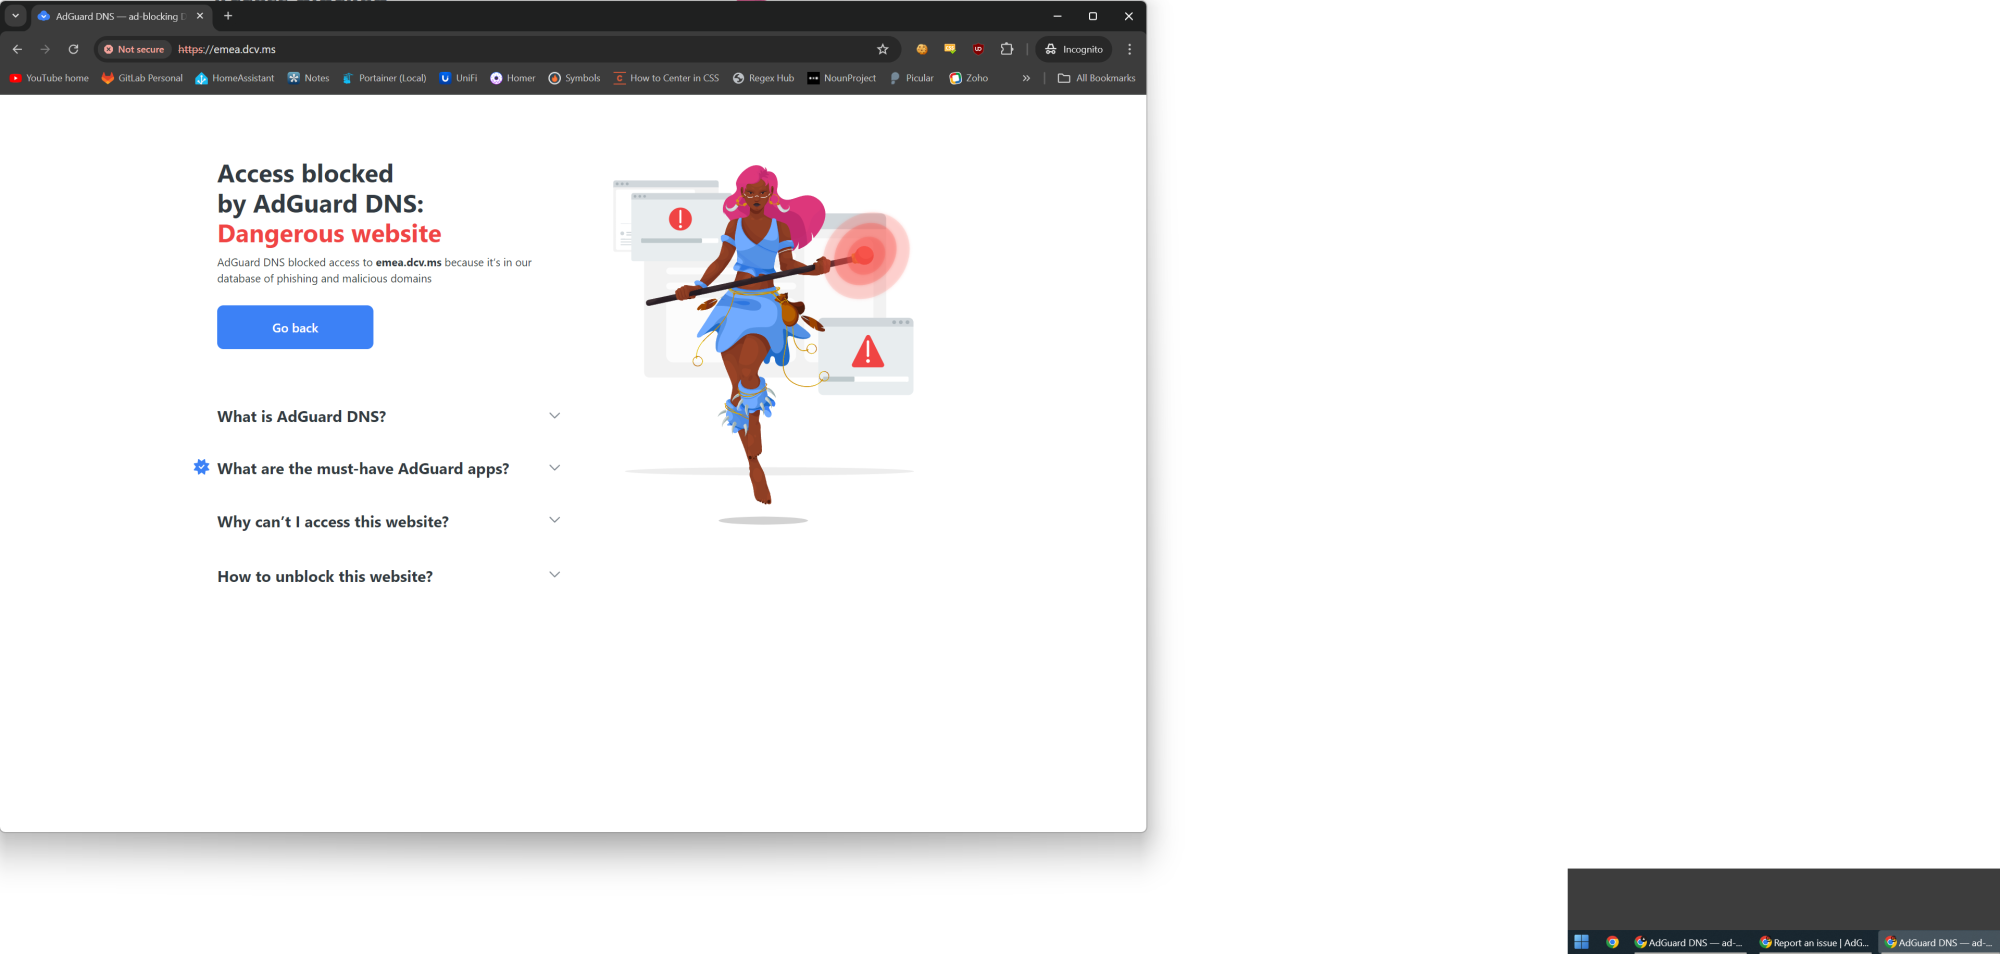The width and height of the screenshot is (2000, 954).
Task: Click the star next to must-have AdGuard apps
Action: 201,467
